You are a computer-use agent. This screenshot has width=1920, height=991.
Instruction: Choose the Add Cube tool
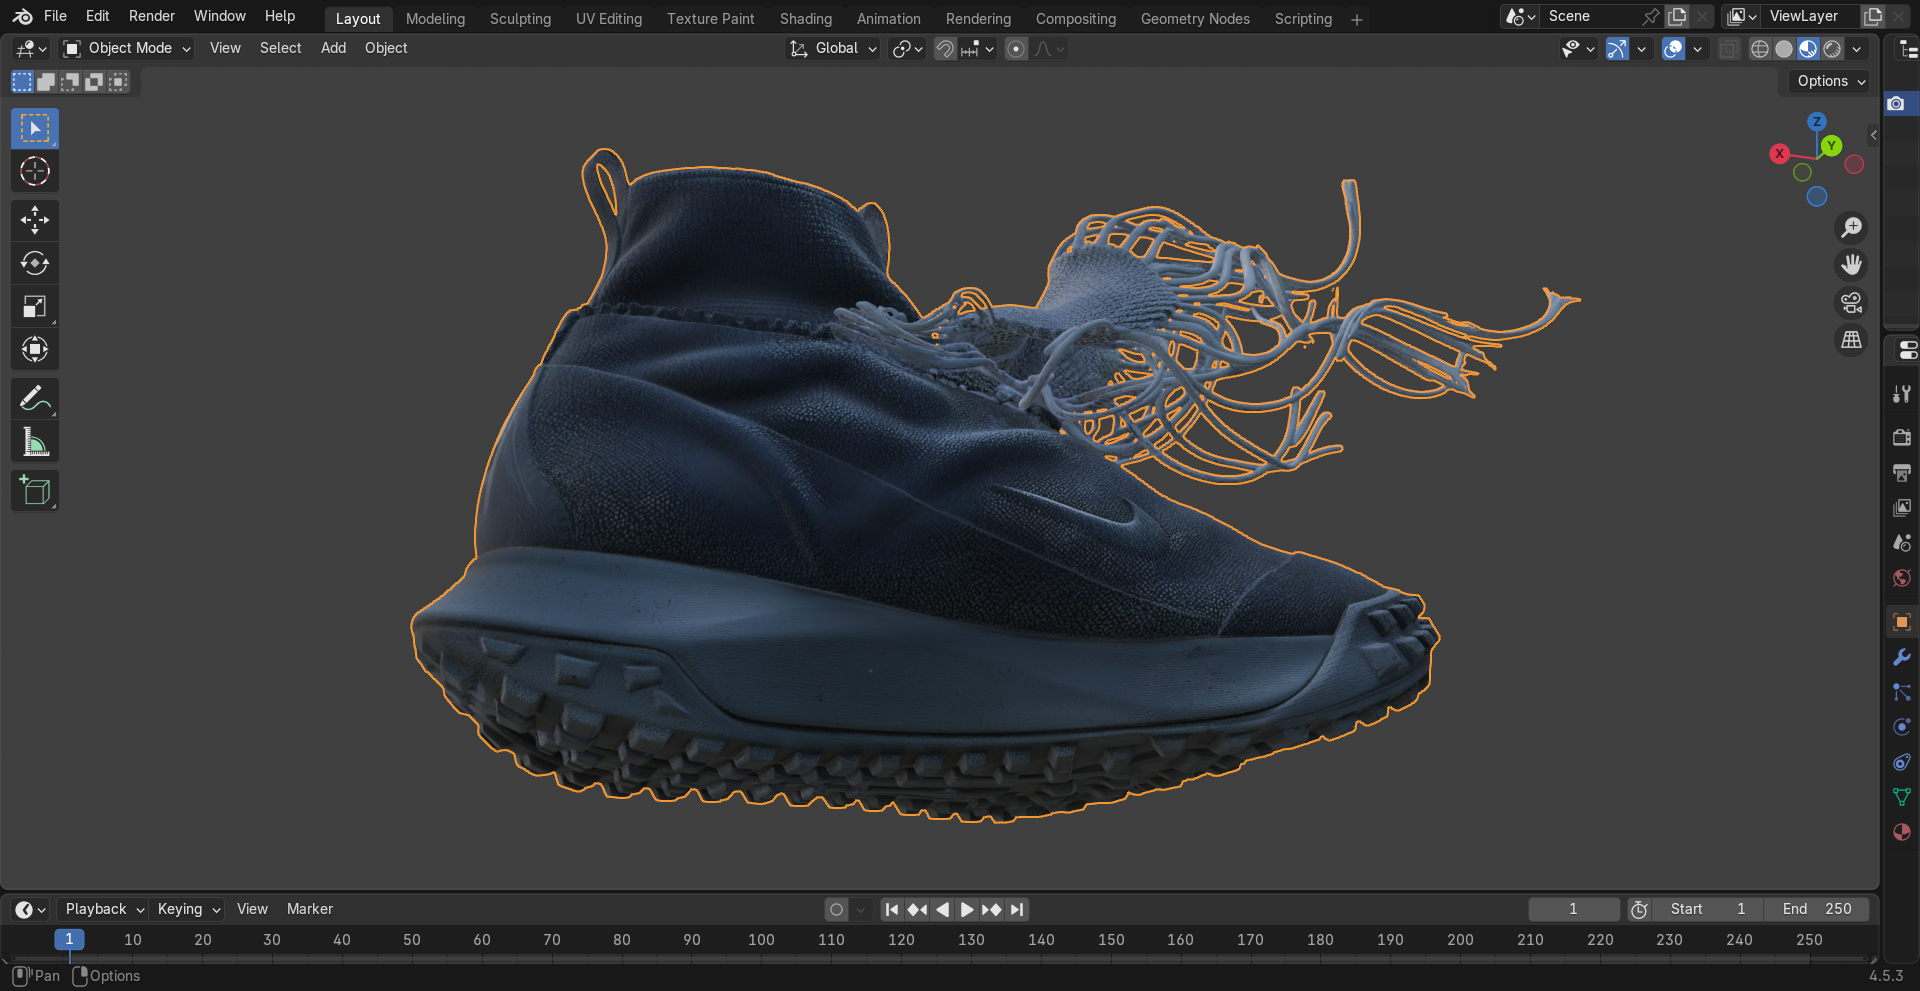[35, 490]
